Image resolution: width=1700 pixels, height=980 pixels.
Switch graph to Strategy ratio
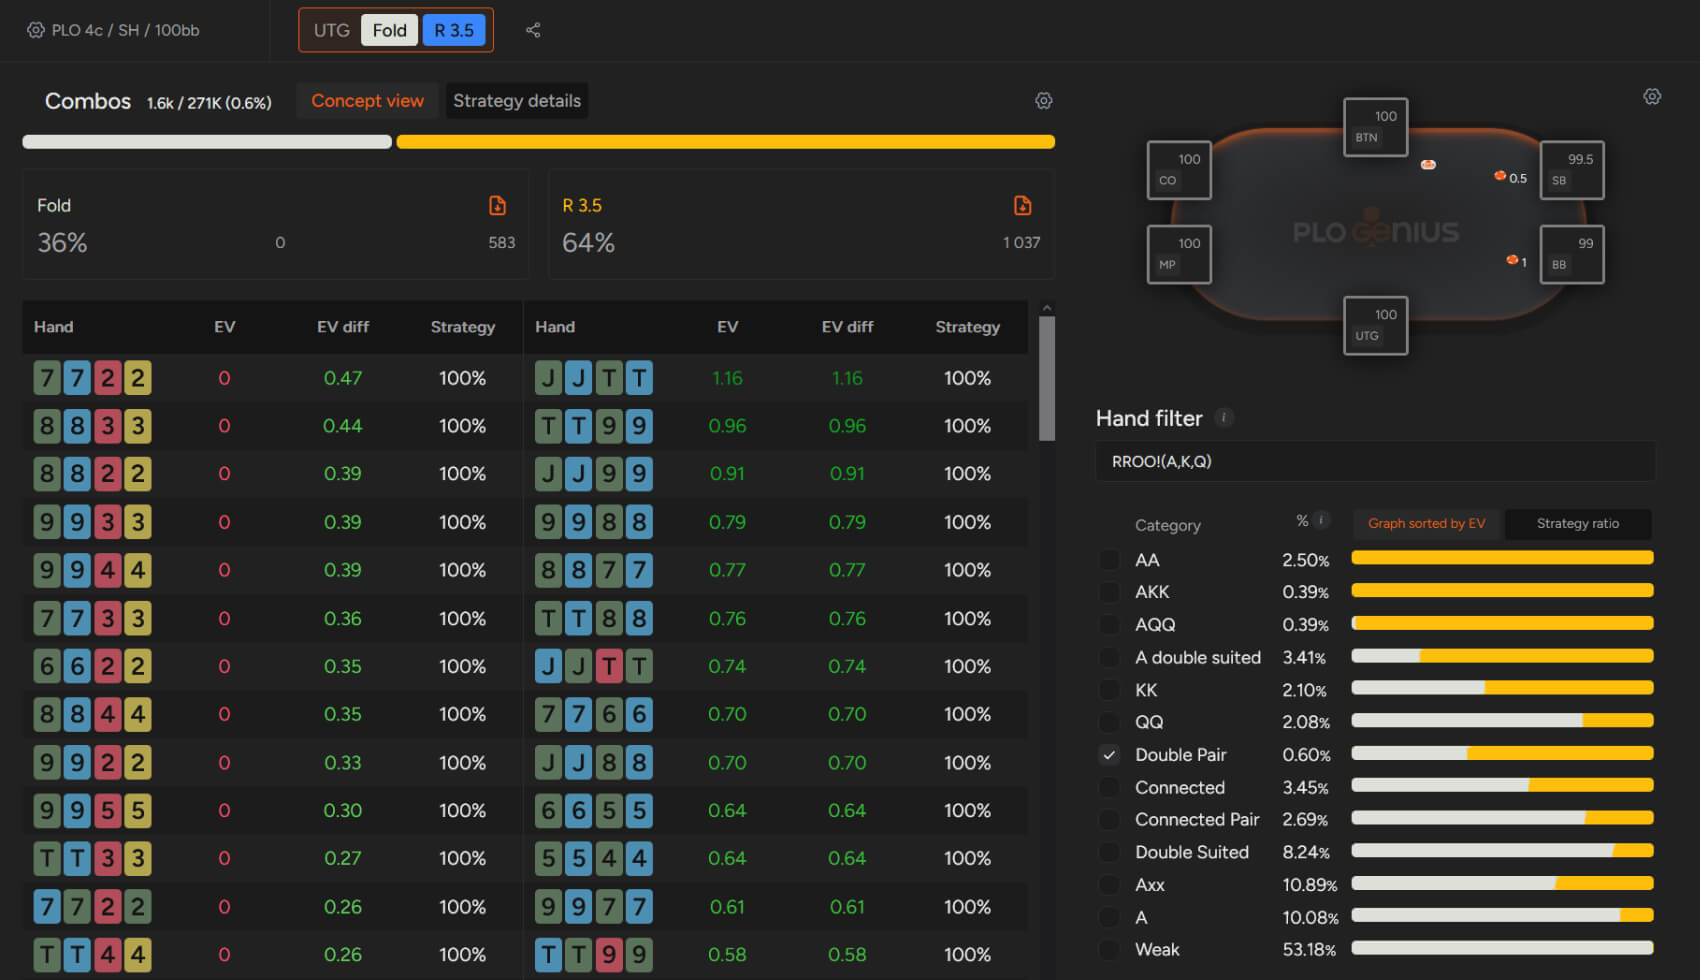click(1577, 523)
